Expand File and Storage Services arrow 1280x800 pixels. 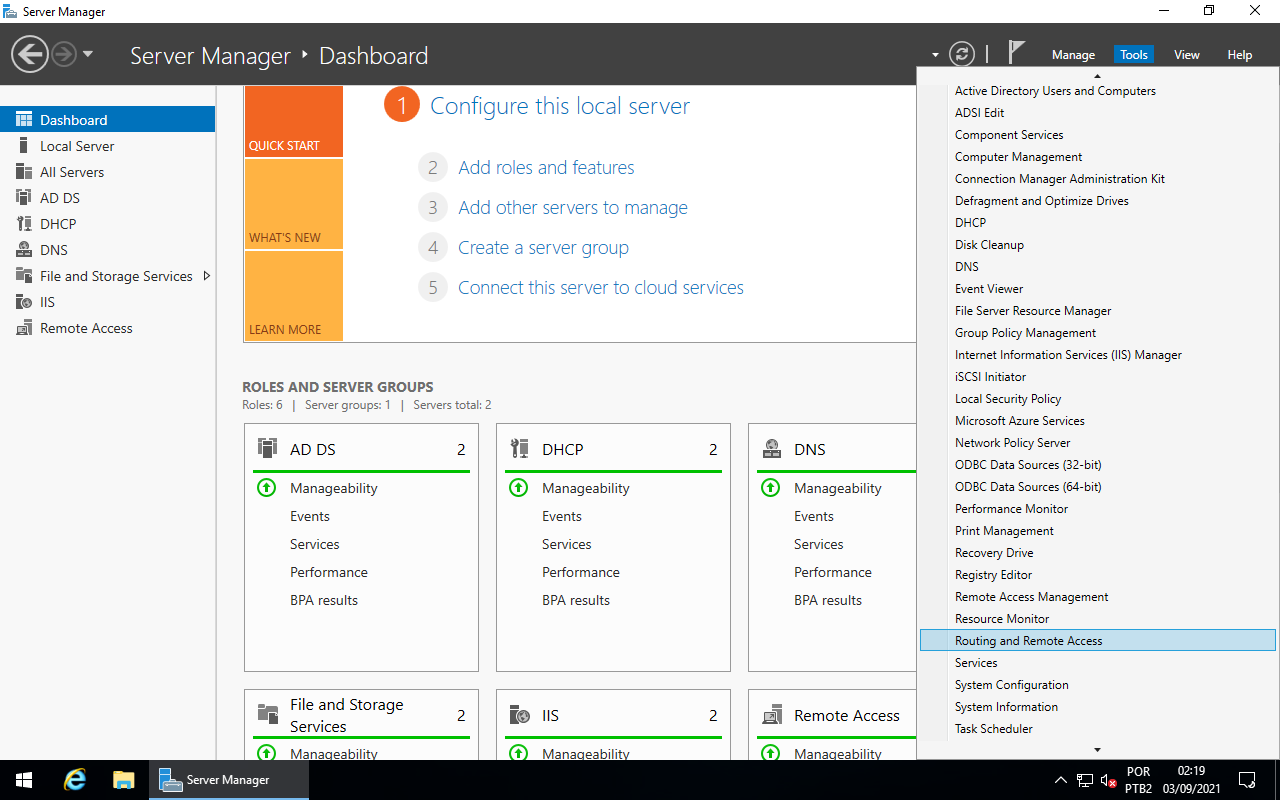click(x=207, y=276)
